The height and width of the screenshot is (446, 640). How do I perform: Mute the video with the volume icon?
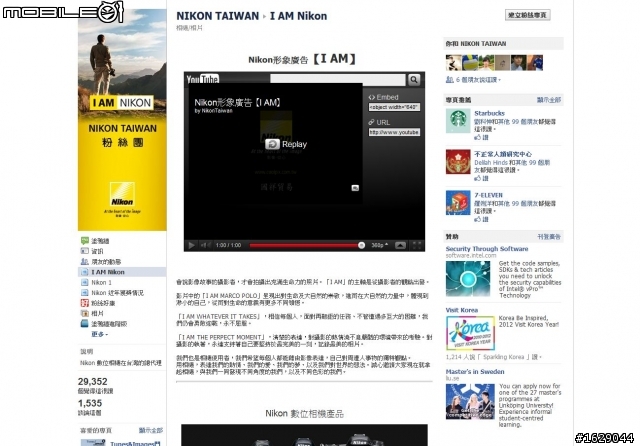pyautogui.click(x=205, y=245)
